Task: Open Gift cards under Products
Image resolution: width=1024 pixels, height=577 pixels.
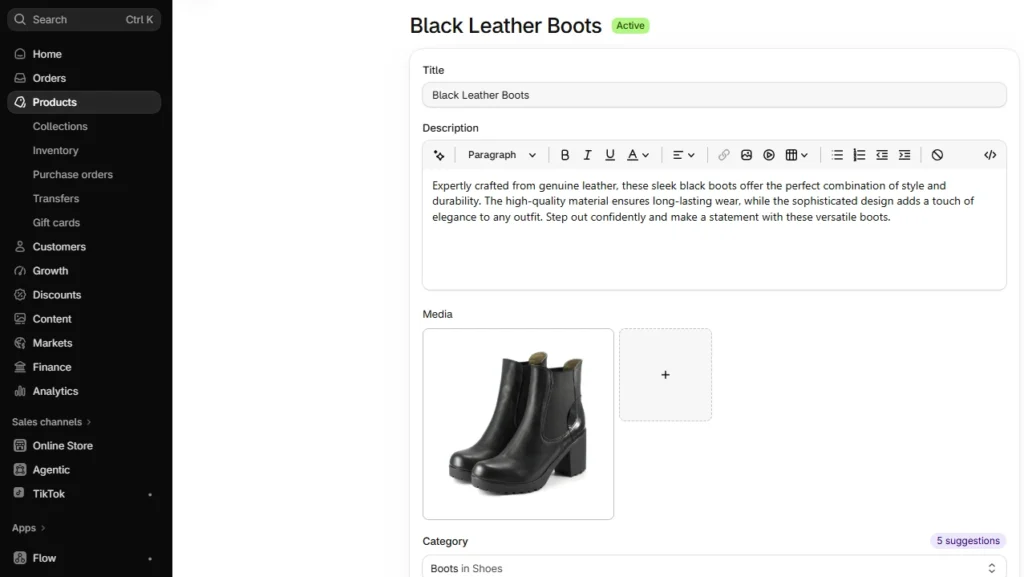Action: click(x=56, y=223)
